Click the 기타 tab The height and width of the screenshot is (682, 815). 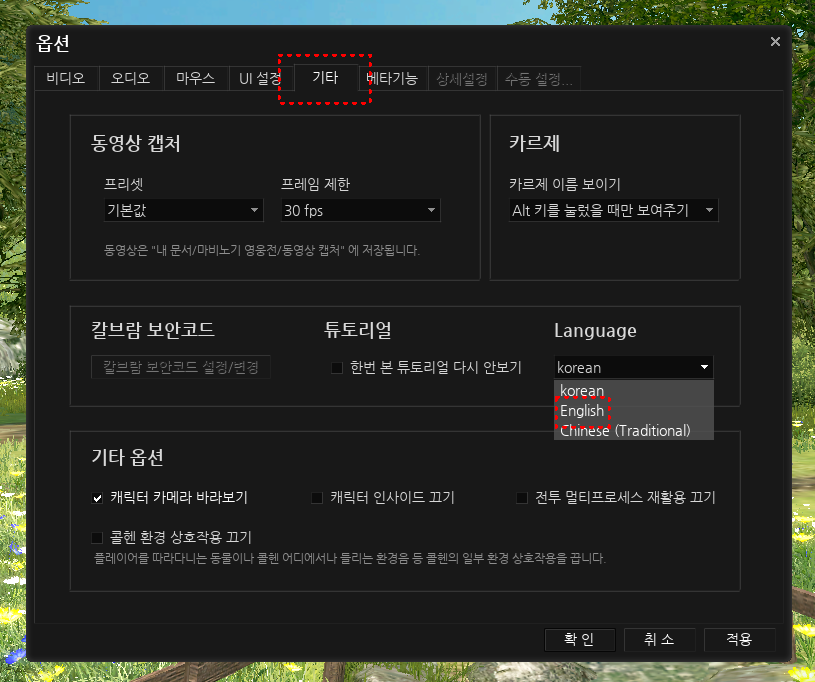325,78
